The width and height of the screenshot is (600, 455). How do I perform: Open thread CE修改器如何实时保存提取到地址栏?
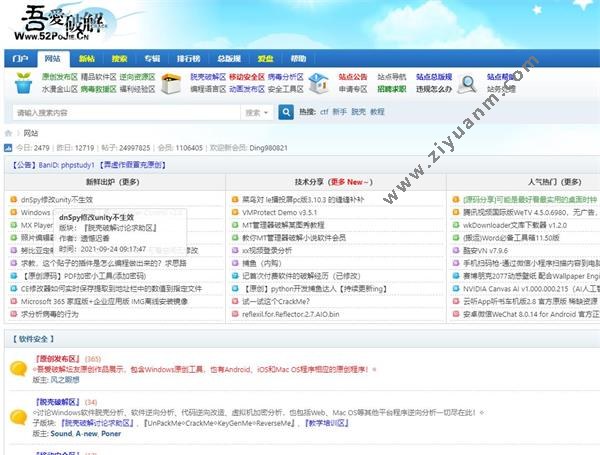coord(111,289)
